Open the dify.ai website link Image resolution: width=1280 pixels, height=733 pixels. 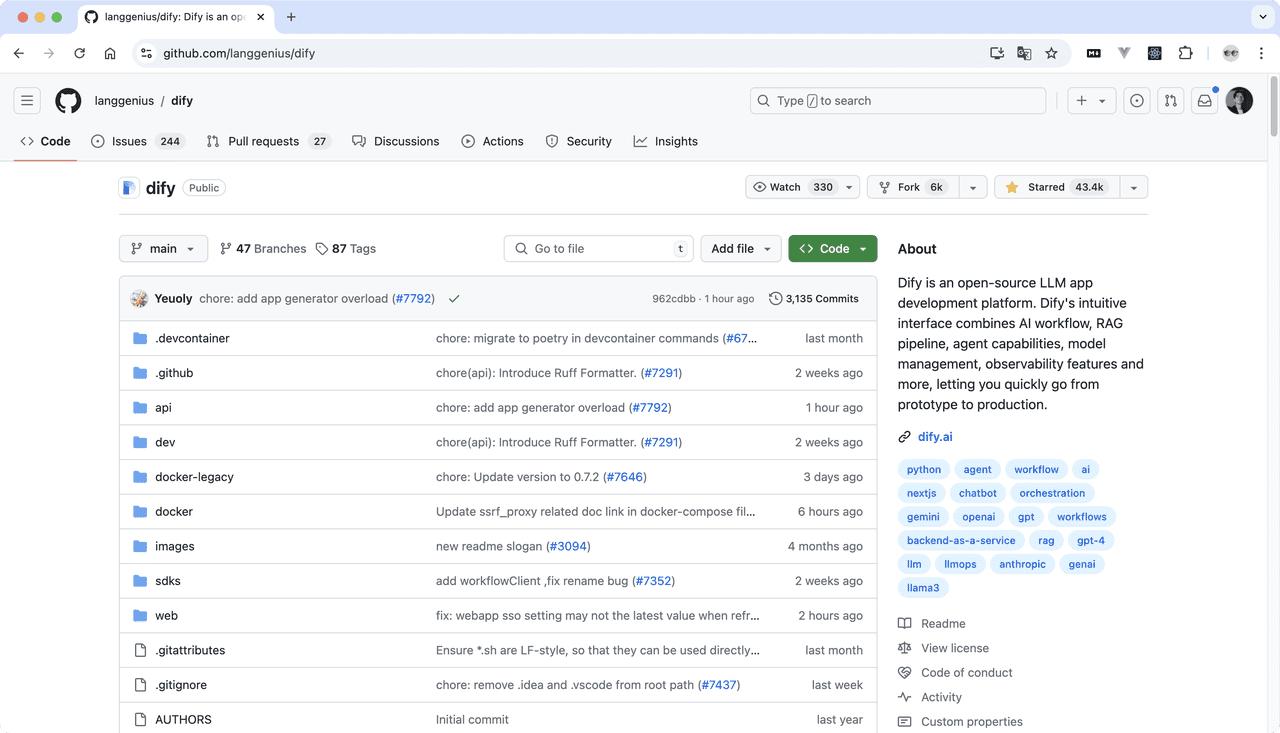(935, 437)
